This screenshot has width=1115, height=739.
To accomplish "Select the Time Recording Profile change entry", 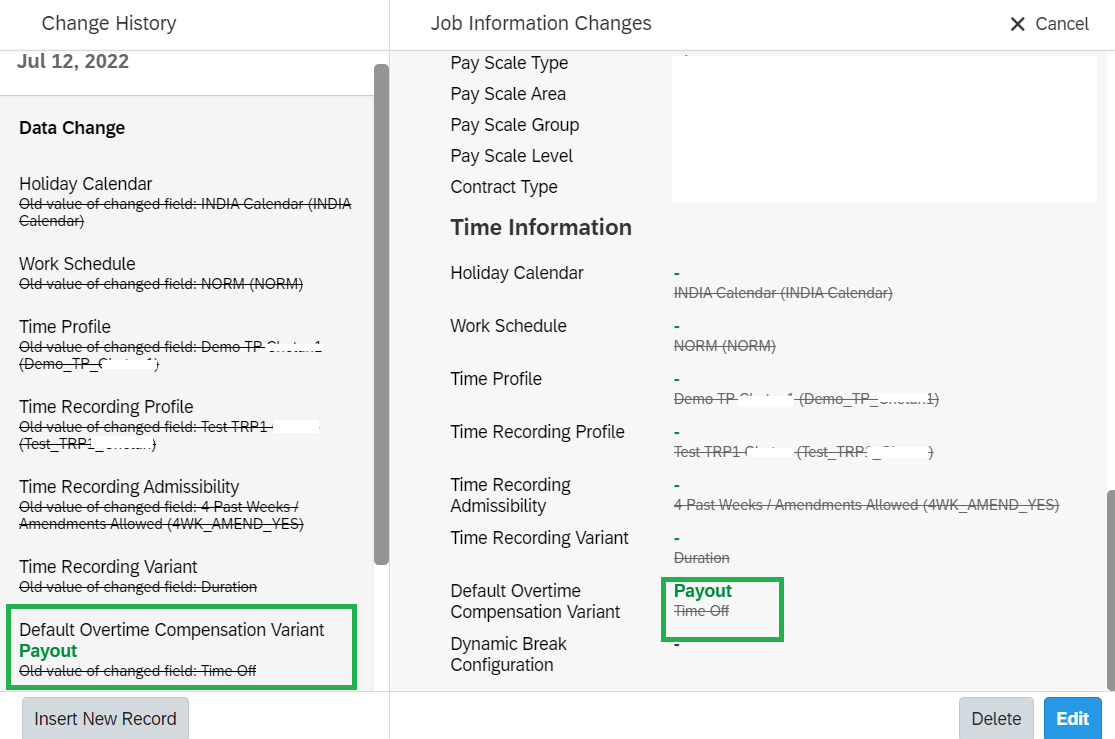I will 169,425.
